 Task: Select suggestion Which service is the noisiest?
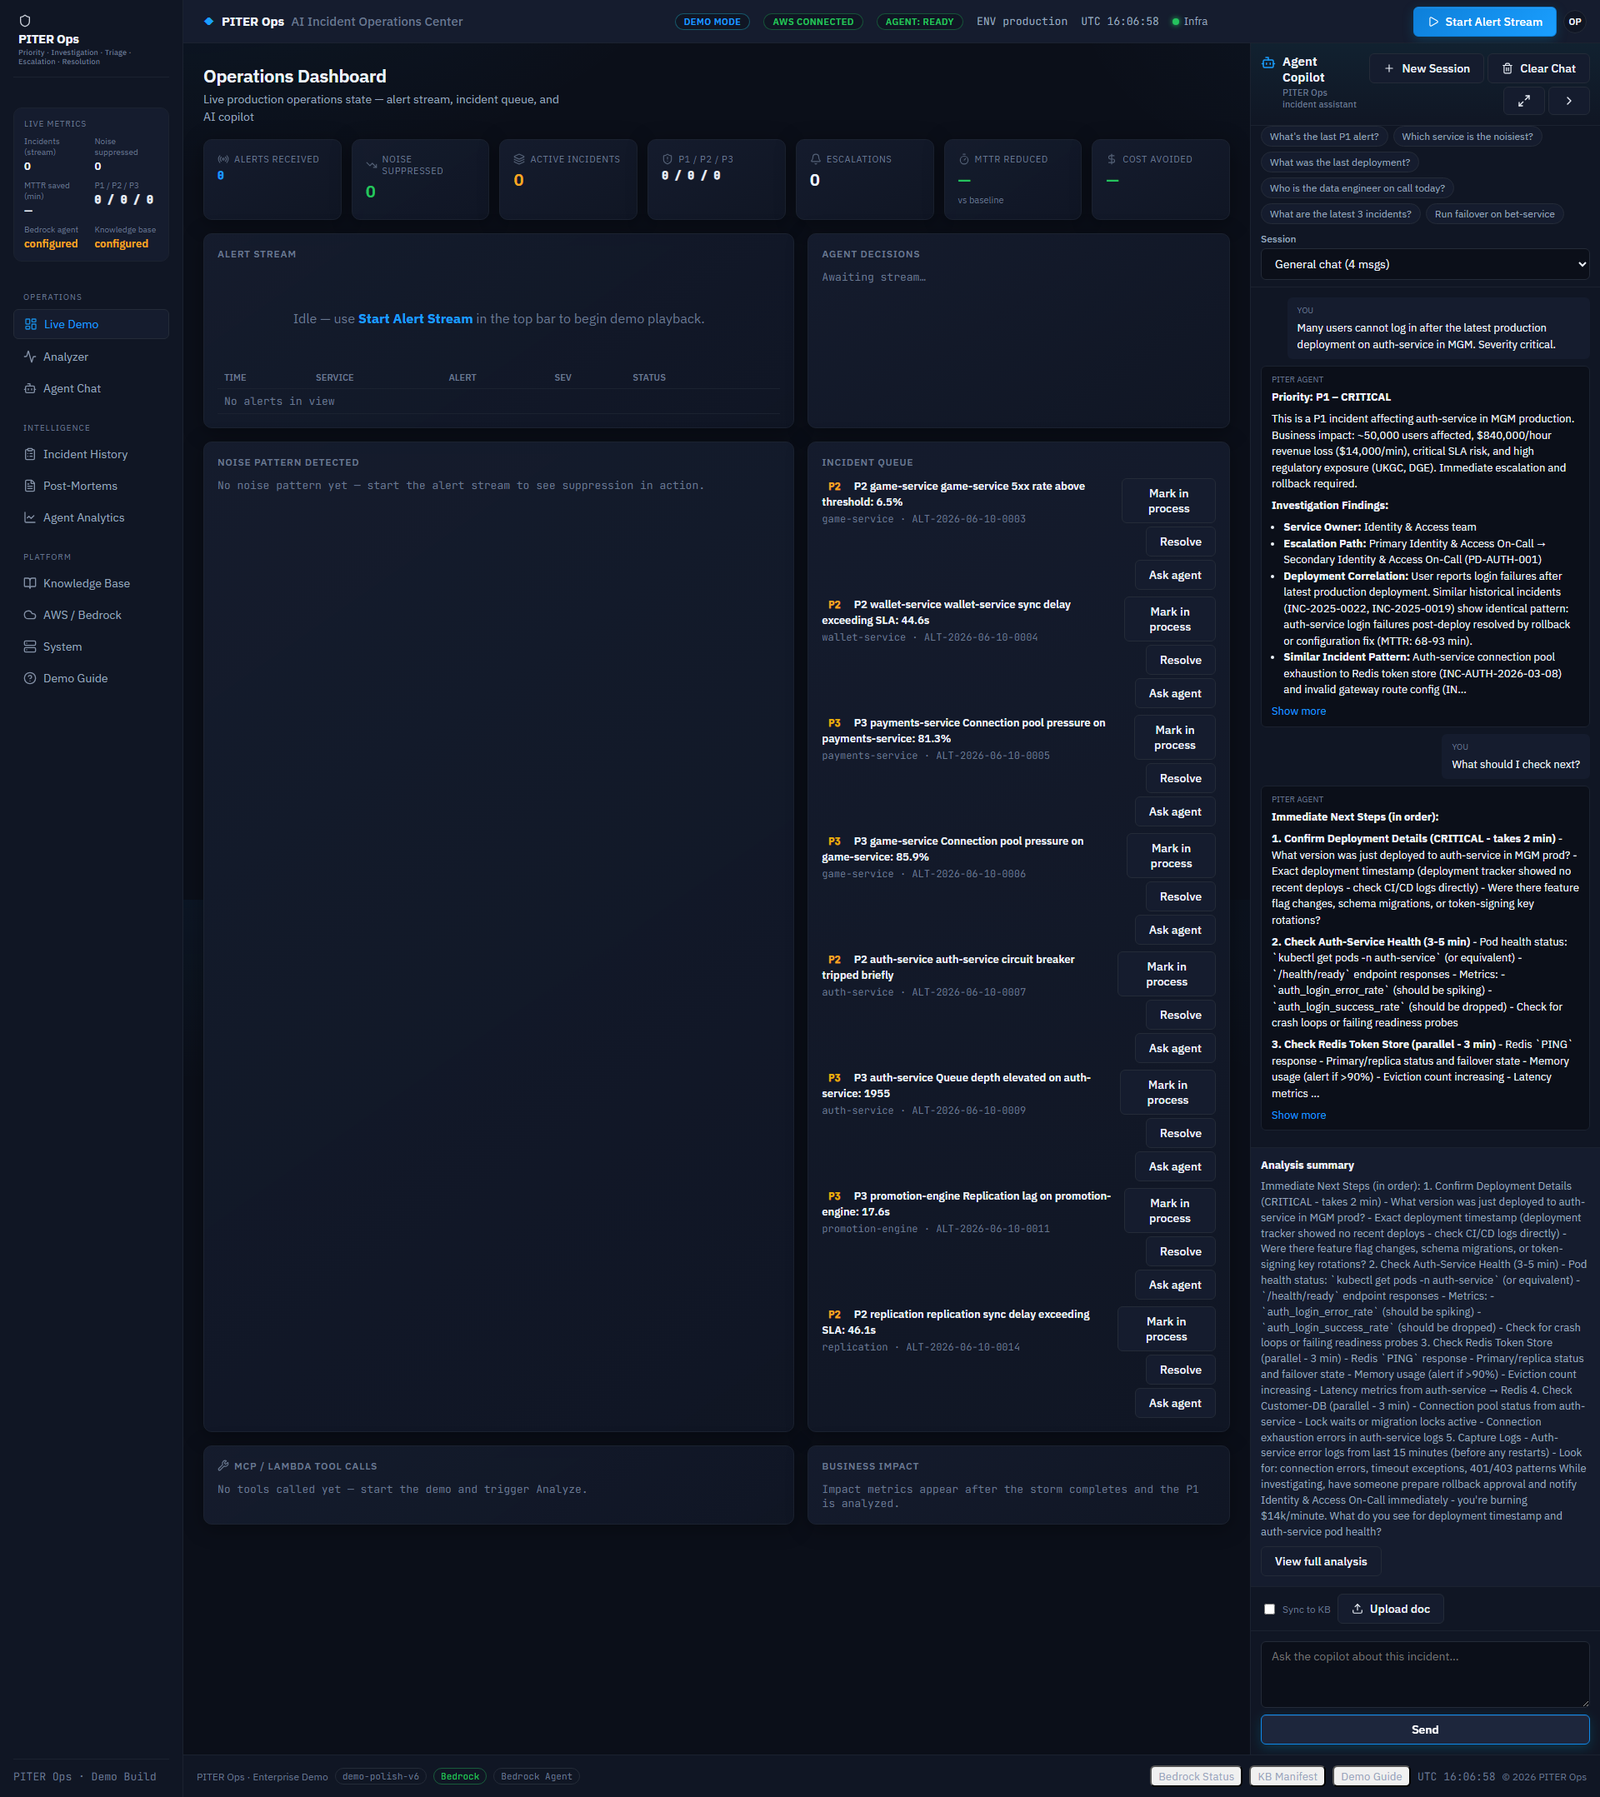point(1467,137)
